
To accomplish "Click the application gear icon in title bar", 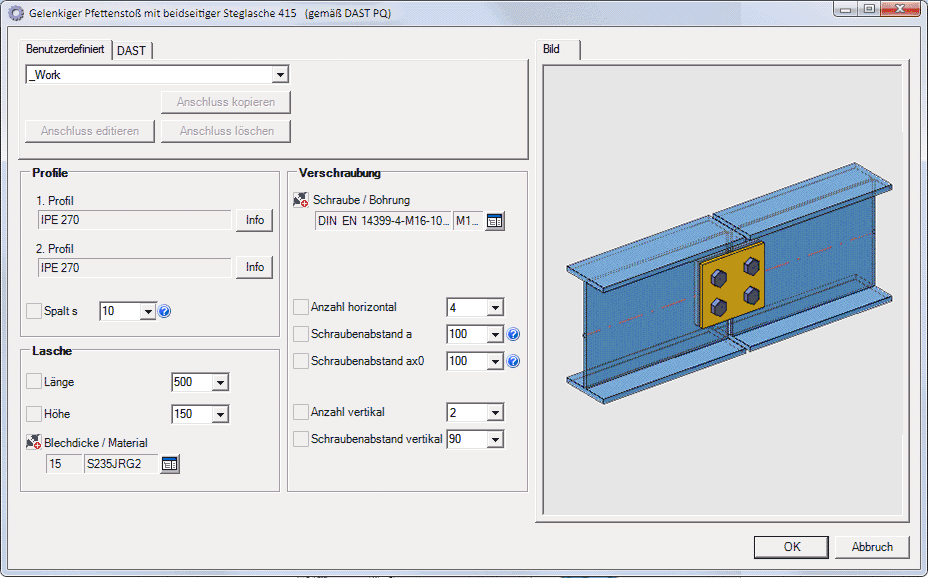I will pos(16,11).
